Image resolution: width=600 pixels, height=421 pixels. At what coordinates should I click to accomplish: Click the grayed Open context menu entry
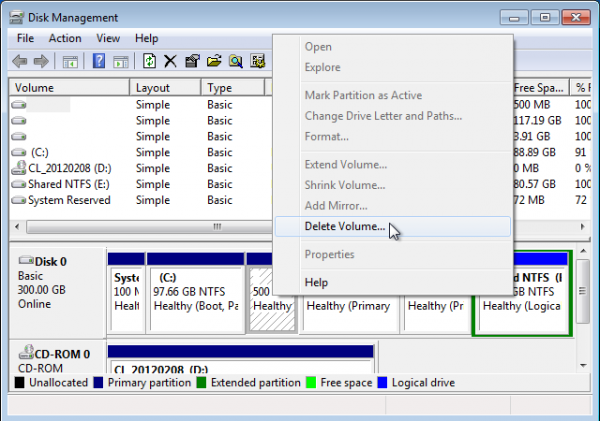393,47
